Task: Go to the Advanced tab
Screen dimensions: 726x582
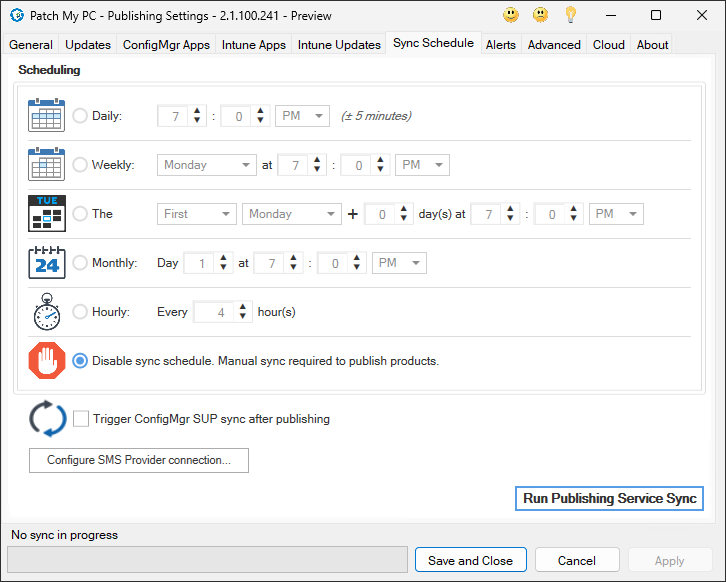Action: pyautogui.click(x=554, y=45)
